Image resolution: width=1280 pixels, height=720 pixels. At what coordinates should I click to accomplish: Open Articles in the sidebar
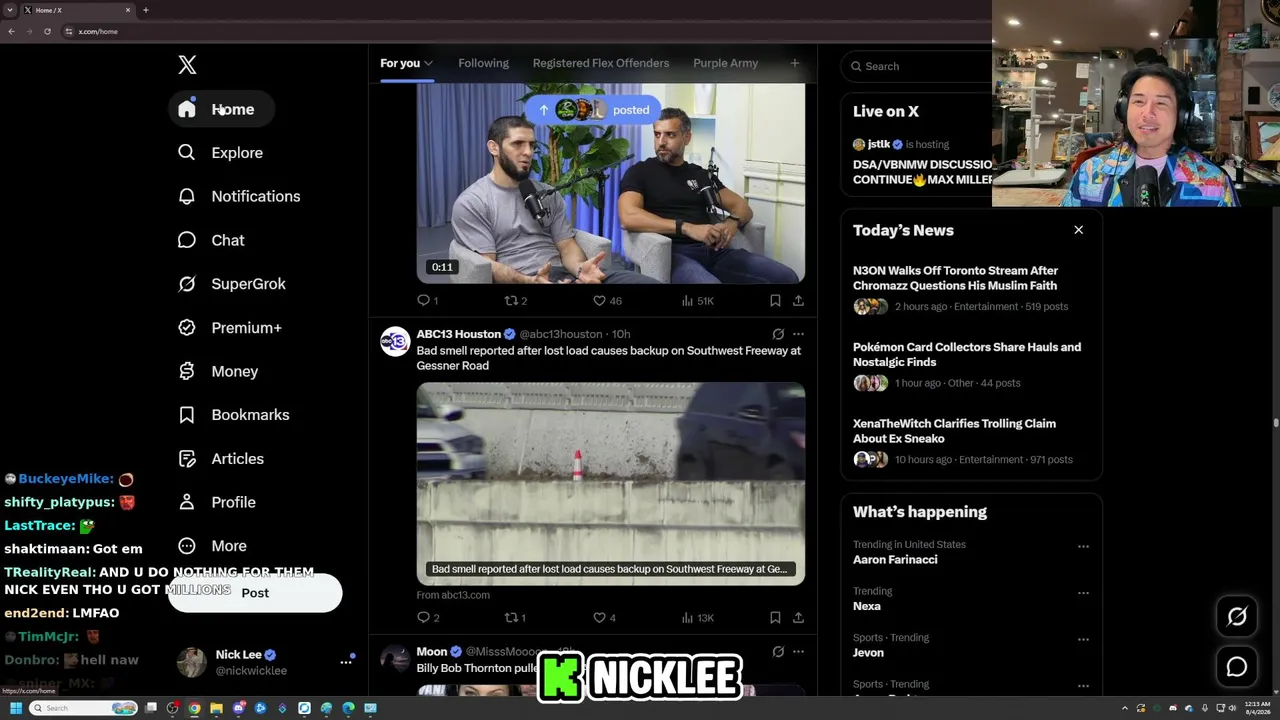(221, 459)
